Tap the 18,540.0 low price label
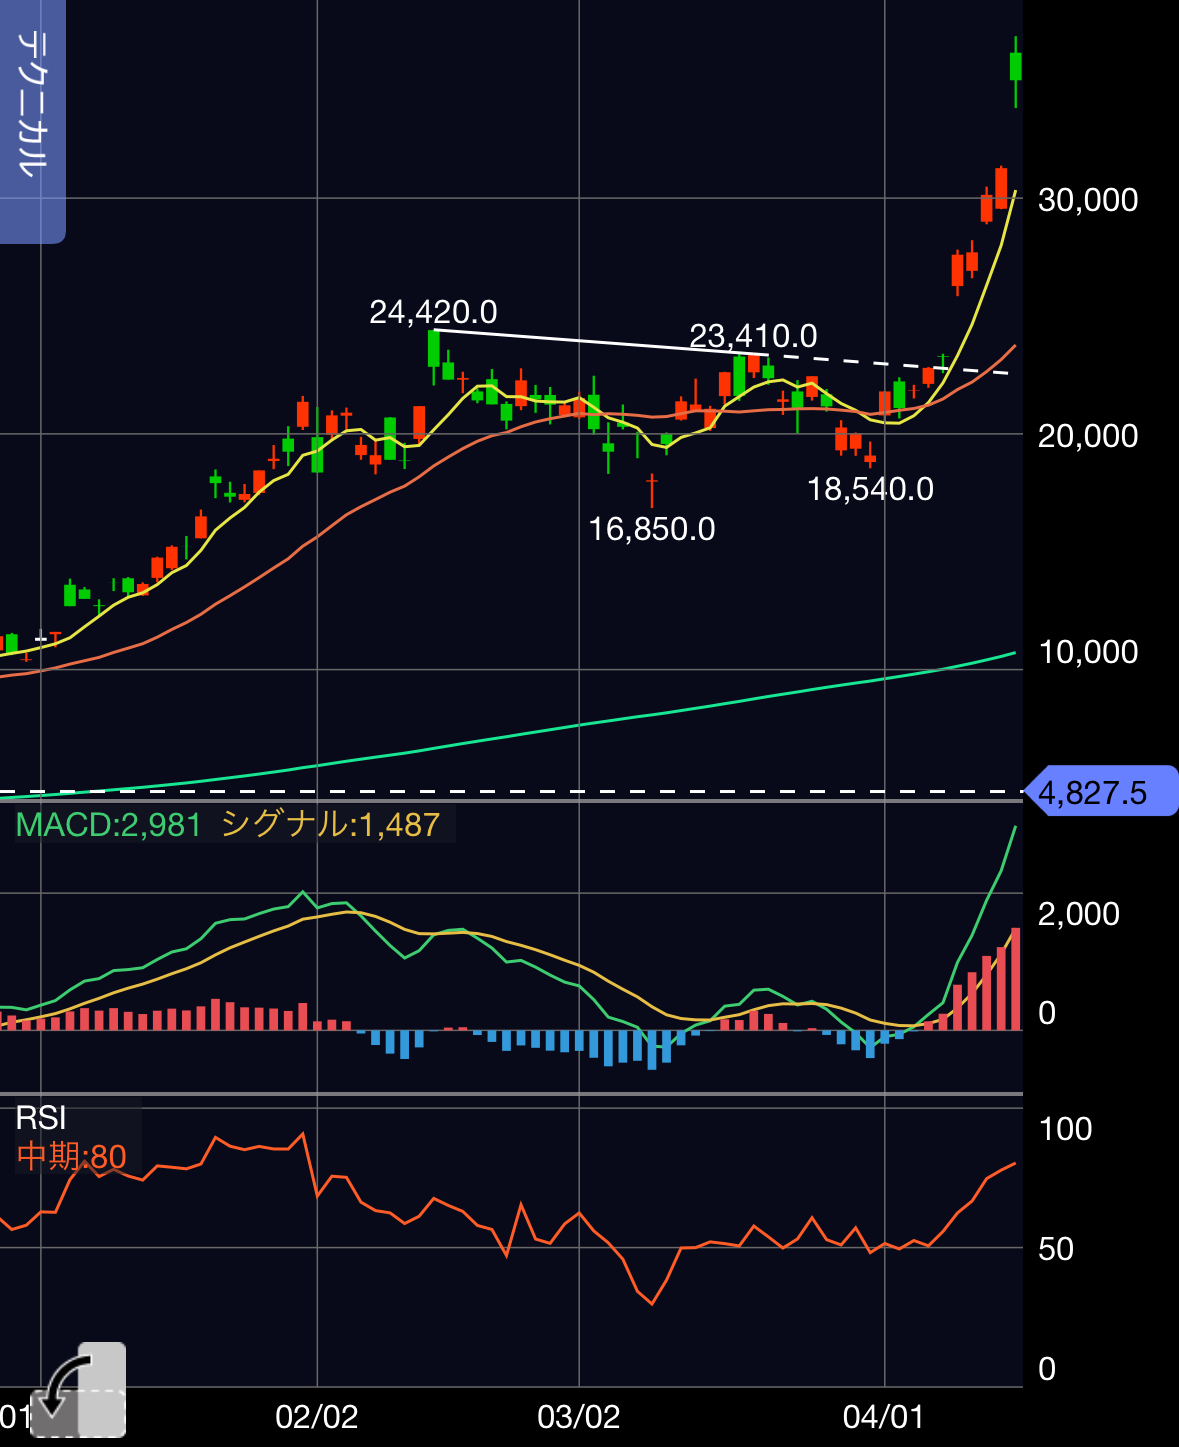 [x=870, y=489]
